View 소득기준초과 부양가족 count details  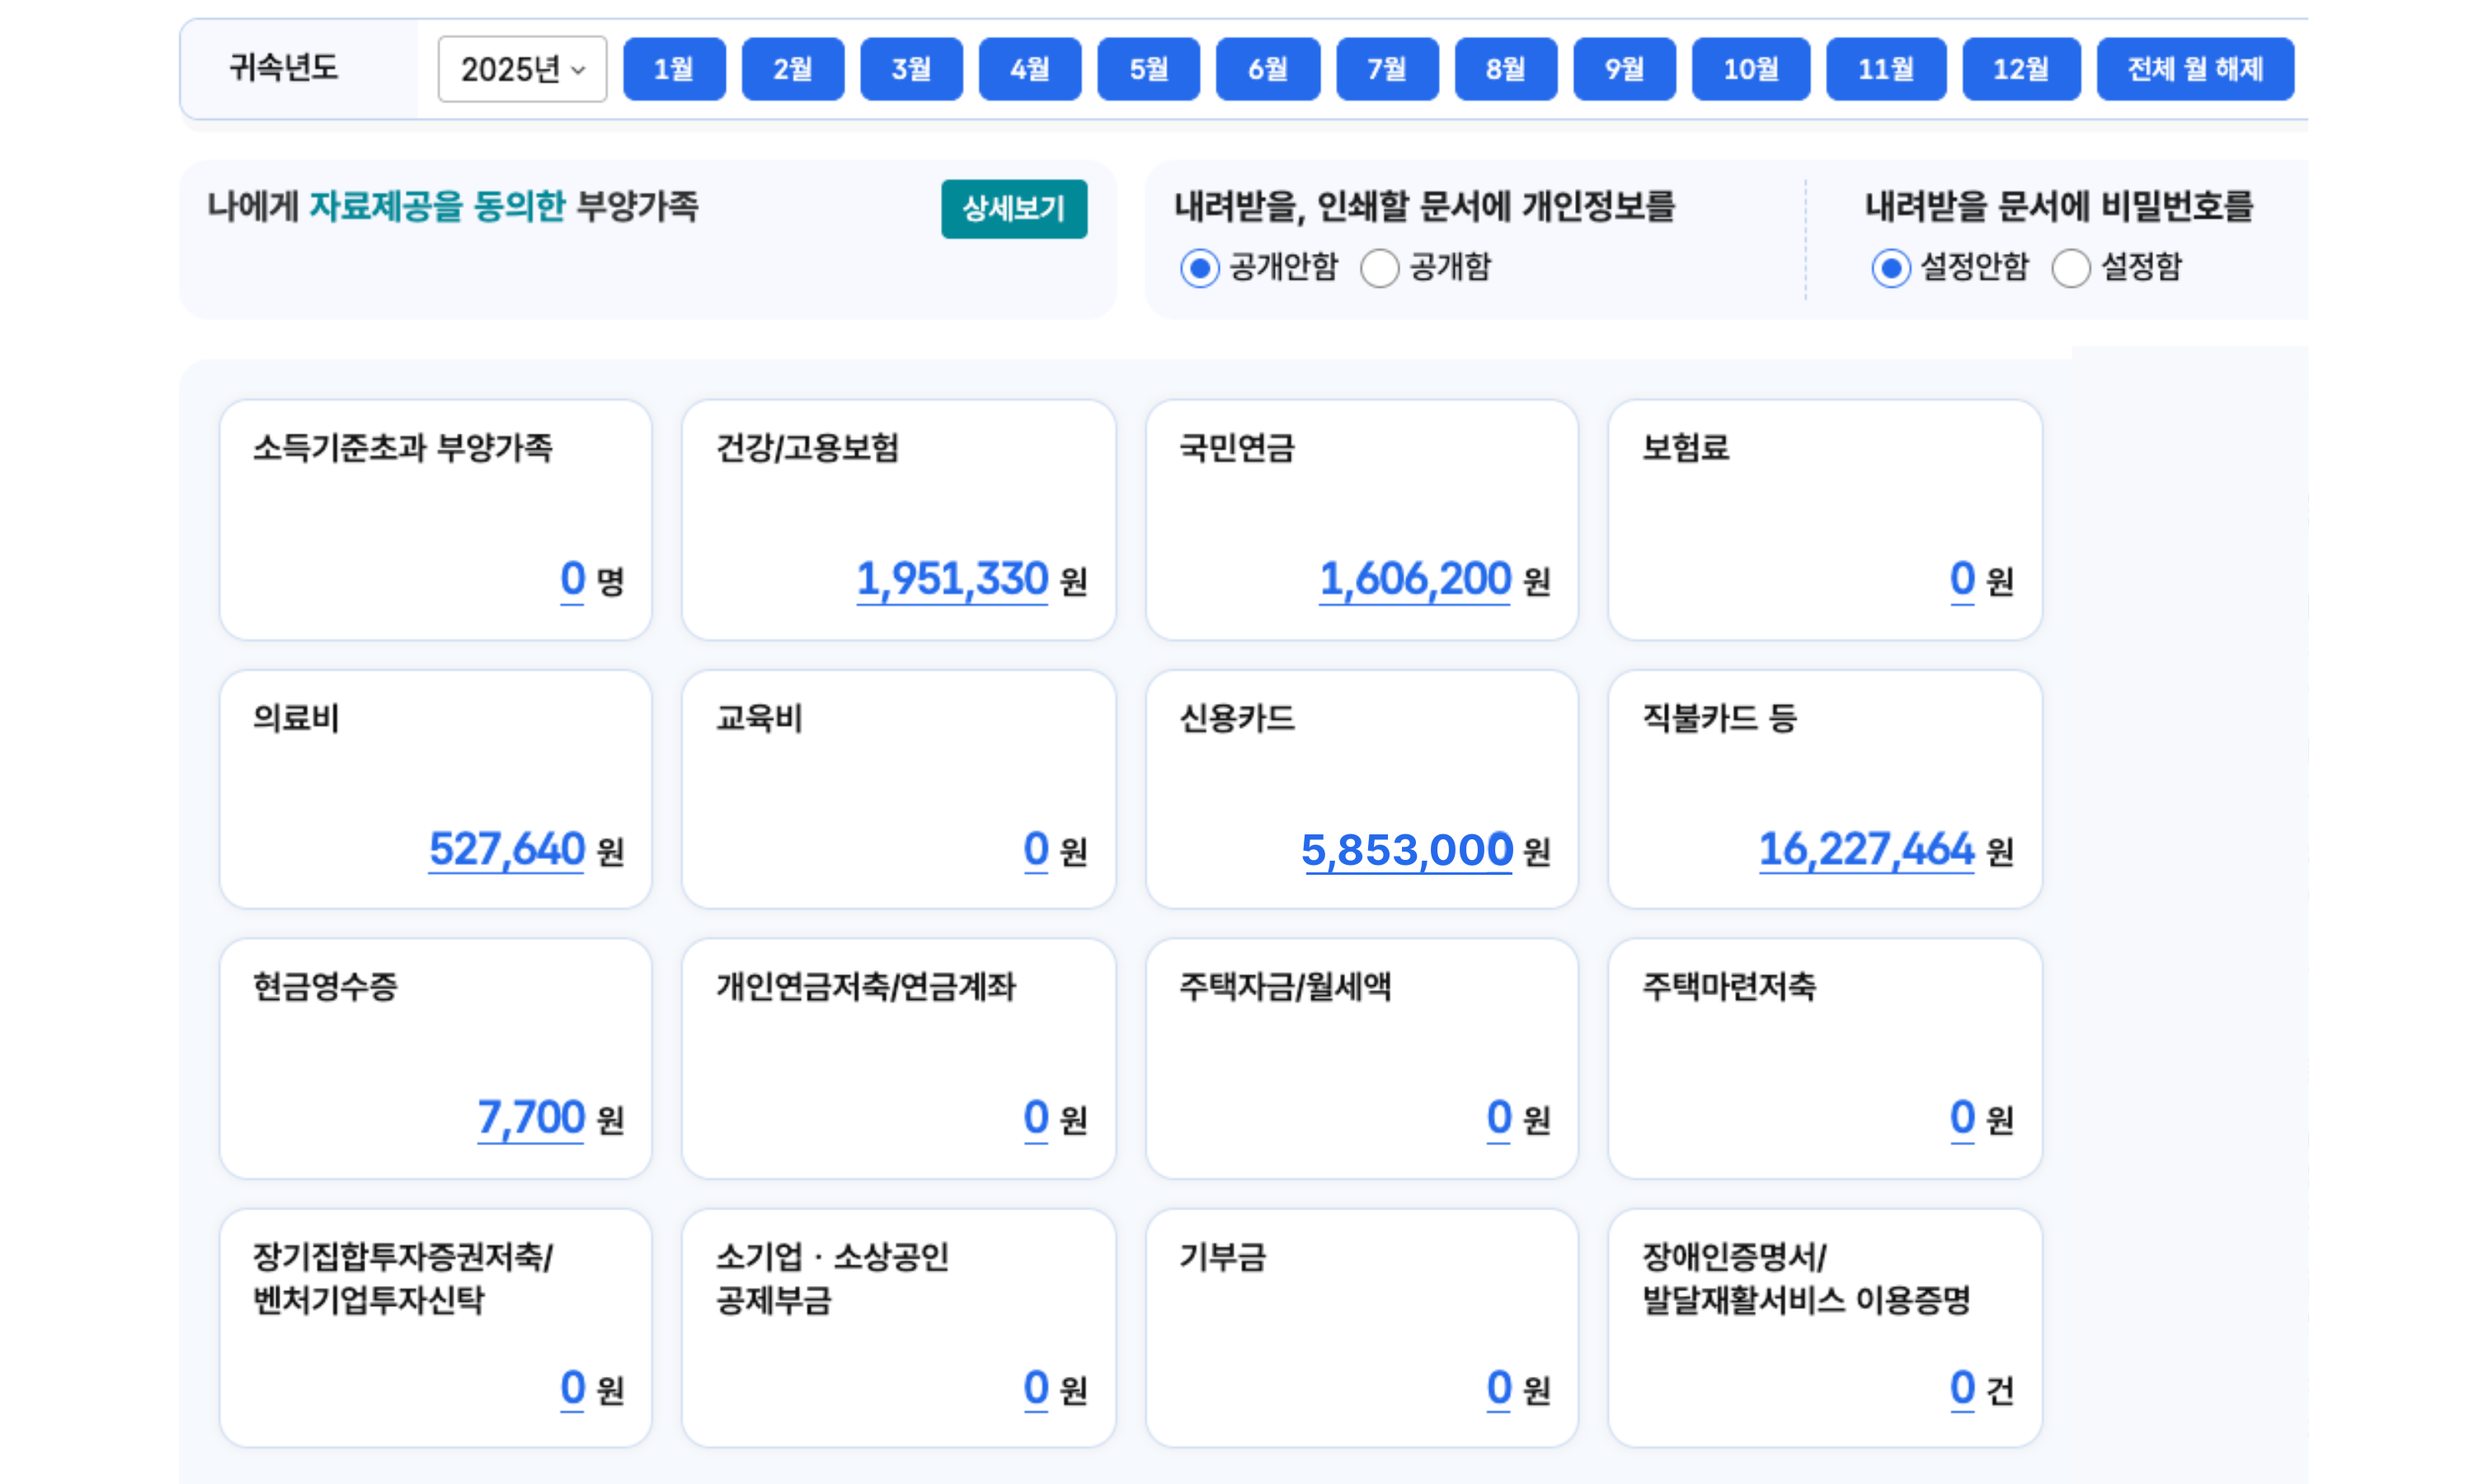click(572, 578)
